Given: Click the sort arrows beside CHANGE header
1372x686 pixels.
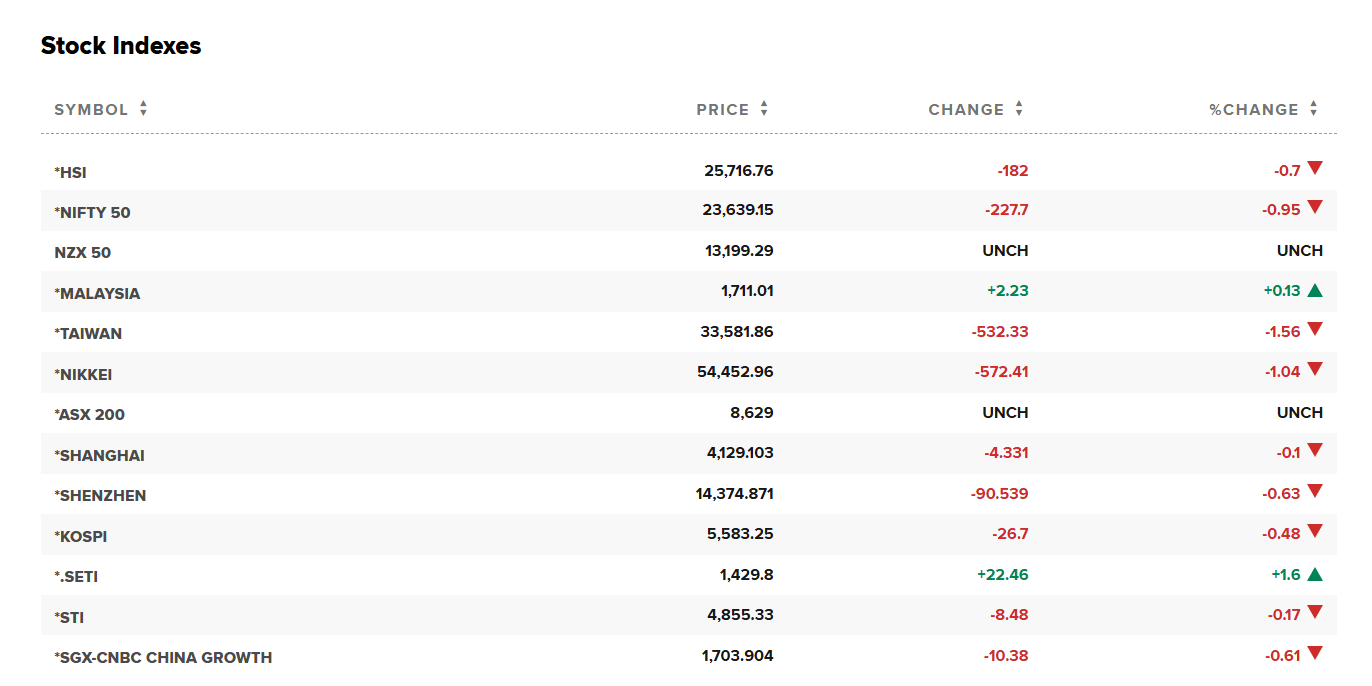Looking at the screenshot, I should click(x=1019, y=109).
